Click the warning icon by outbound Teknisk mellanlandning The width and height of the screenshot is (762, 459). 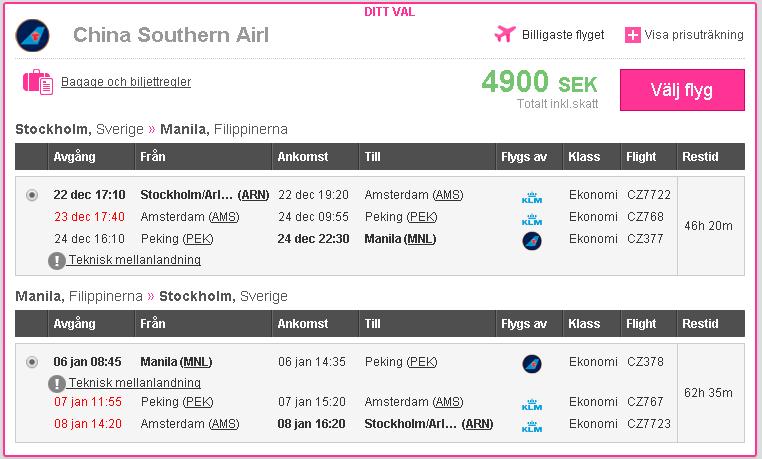point(57,261)
